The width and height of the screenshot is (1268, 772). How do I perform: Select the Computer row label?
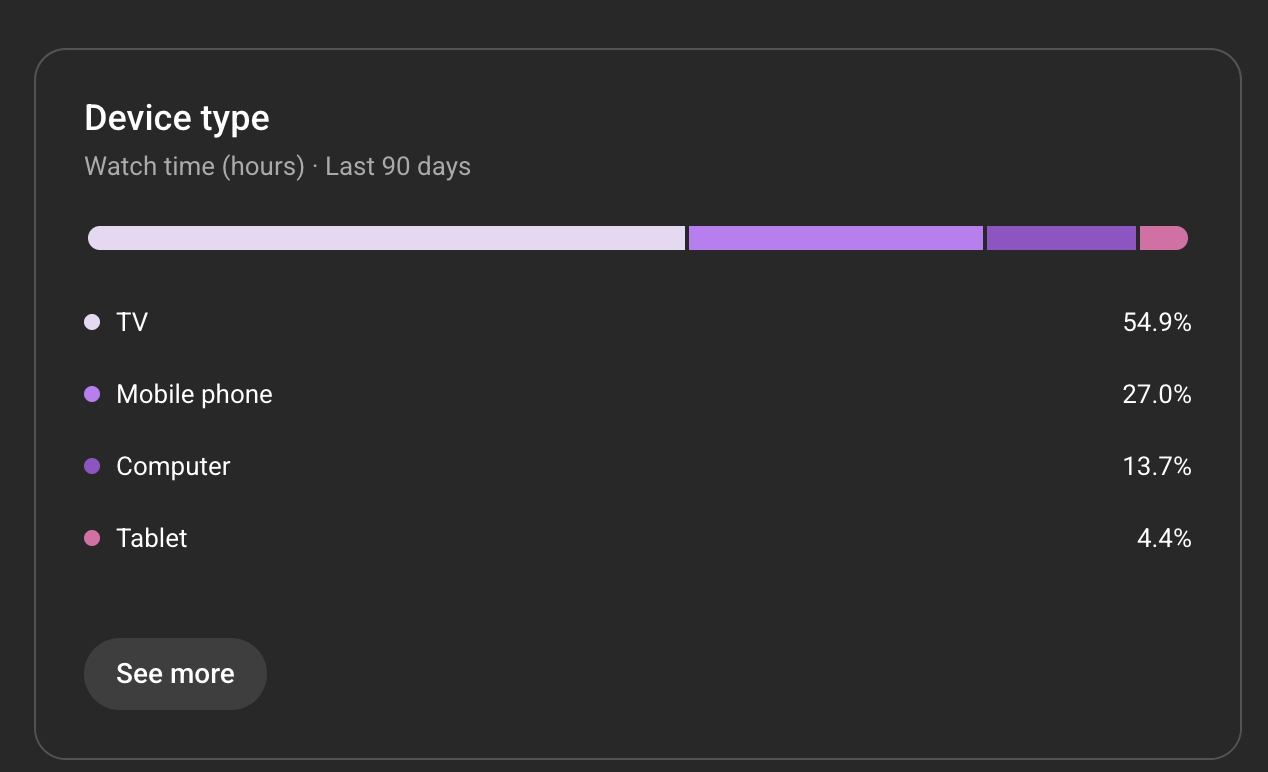173,466
